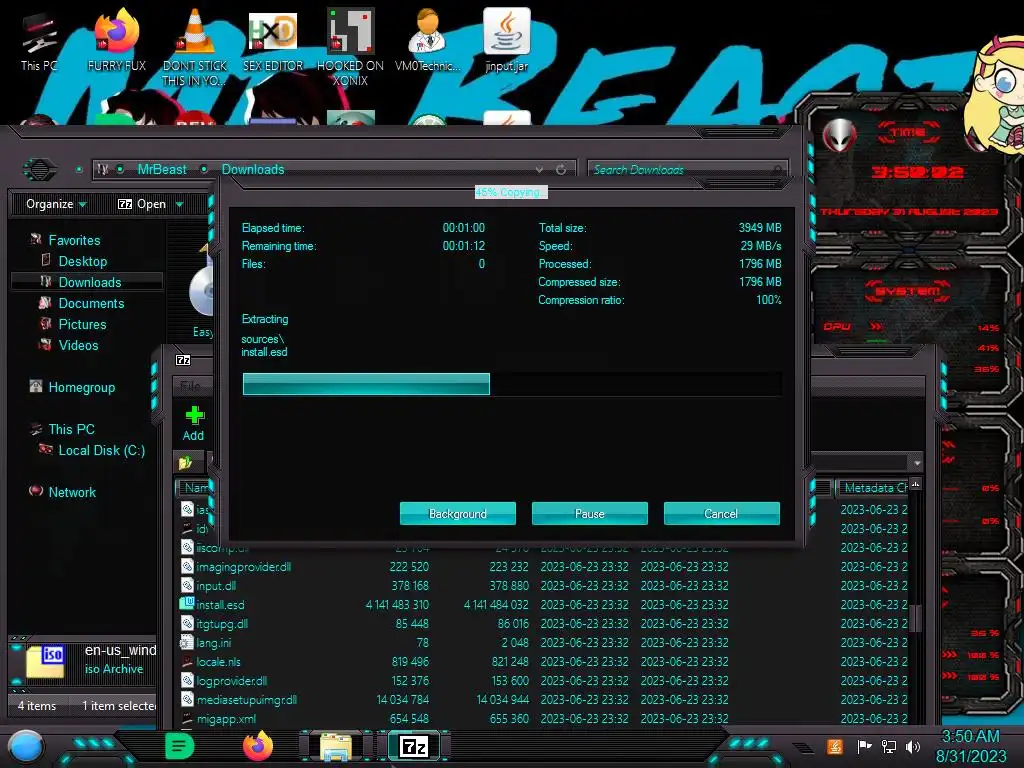Select input.dll row
The height and width of the screenshot is (768, 1024).
click(x=543, y=585)
